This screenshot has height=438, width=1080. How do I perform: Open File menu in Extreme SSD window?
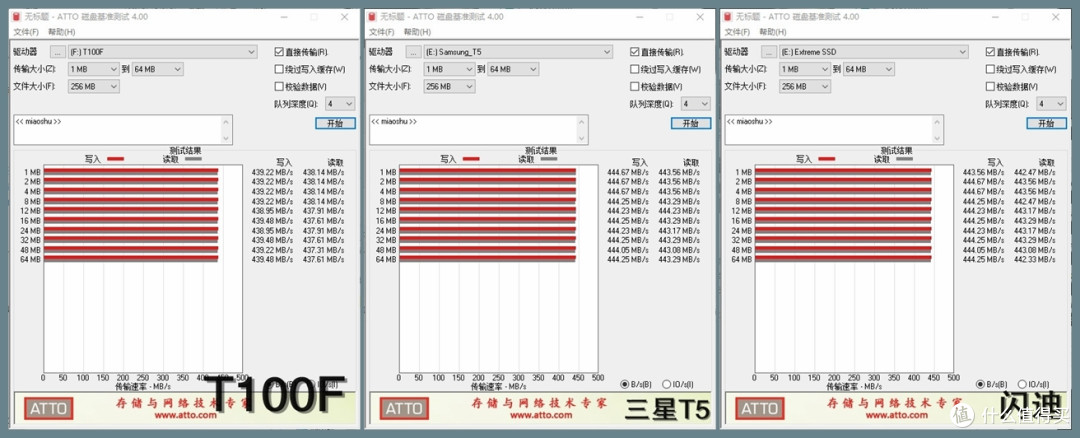(x=737, y=32)
